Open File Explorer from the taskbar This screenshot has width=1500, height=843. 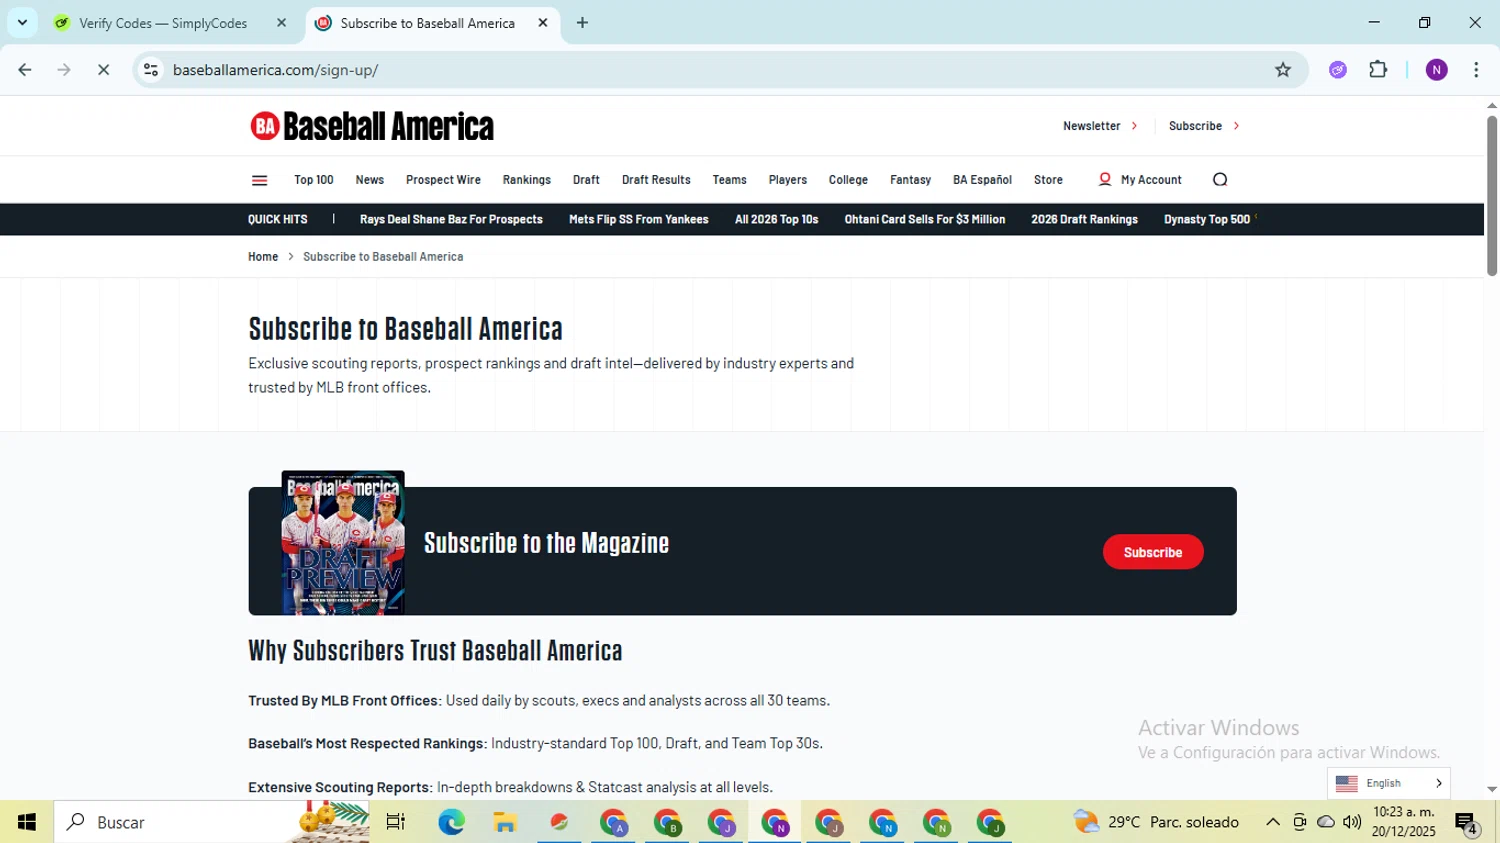[505, 822]
